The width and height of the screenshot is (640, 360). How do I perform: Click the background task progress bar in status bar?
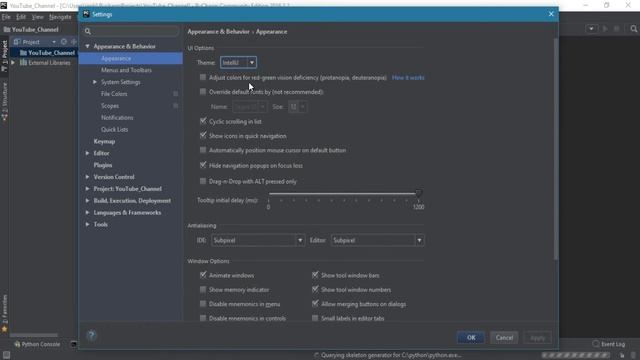(x=577, y=355)
